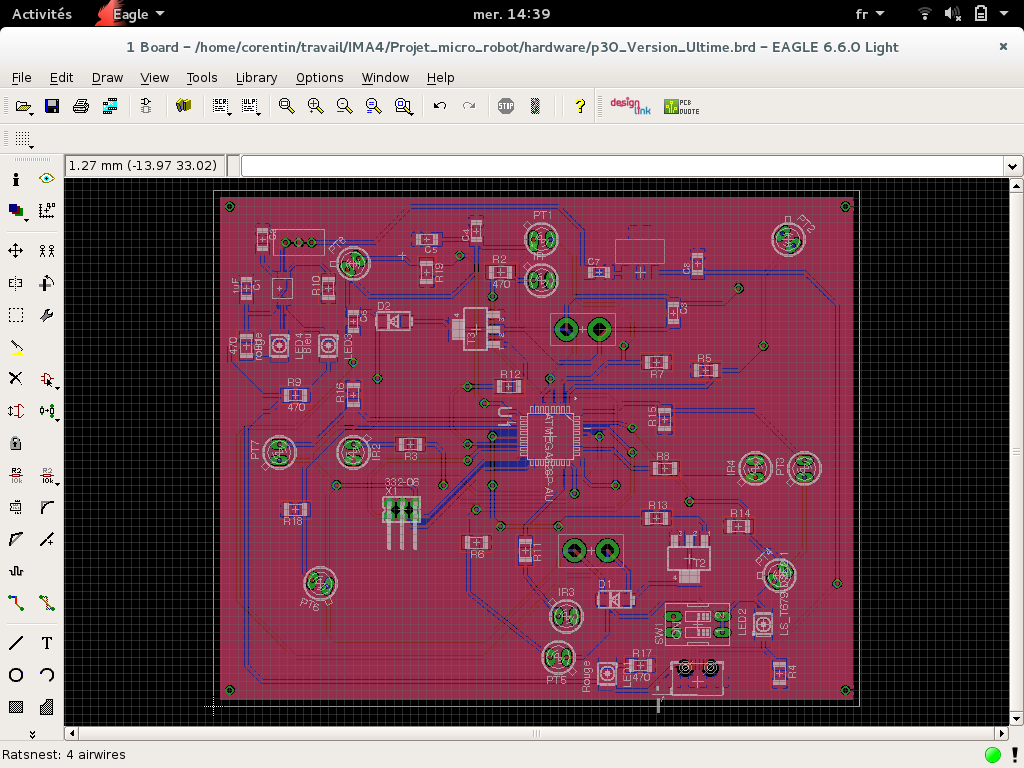Open the grid settings button
The height and width of the screenshot is (768, 1024).
pyautogui.click(x=23, y=139)
